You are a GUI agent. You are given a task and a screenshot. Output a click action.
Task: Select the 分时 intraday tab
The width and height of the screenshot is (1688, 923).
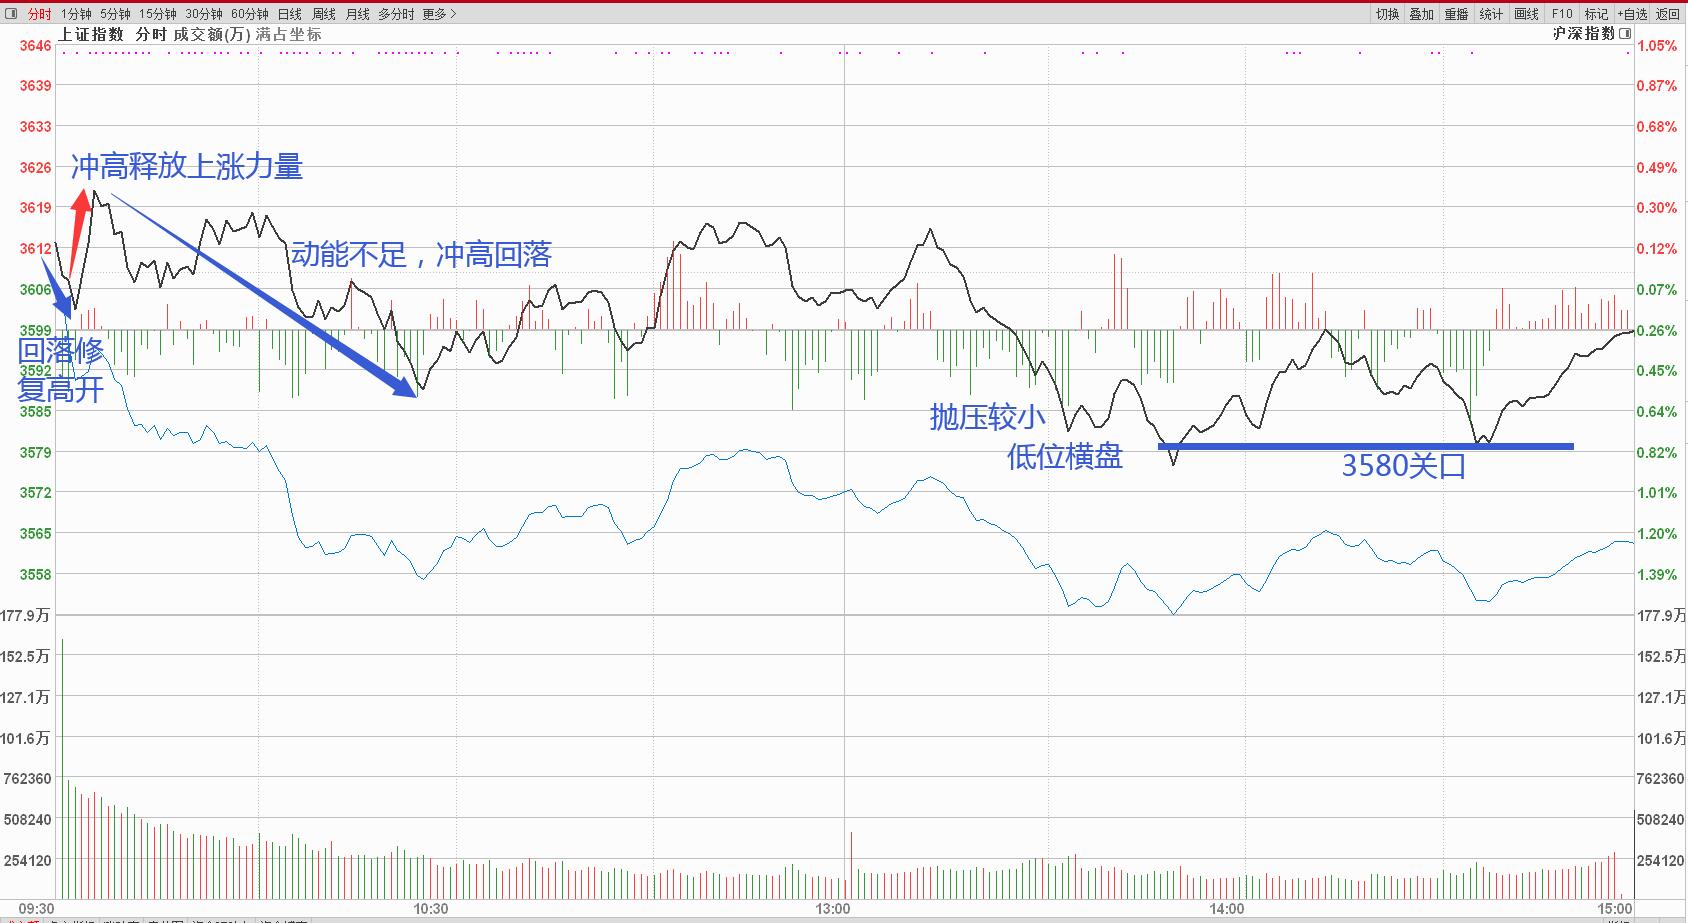[39, 14]
